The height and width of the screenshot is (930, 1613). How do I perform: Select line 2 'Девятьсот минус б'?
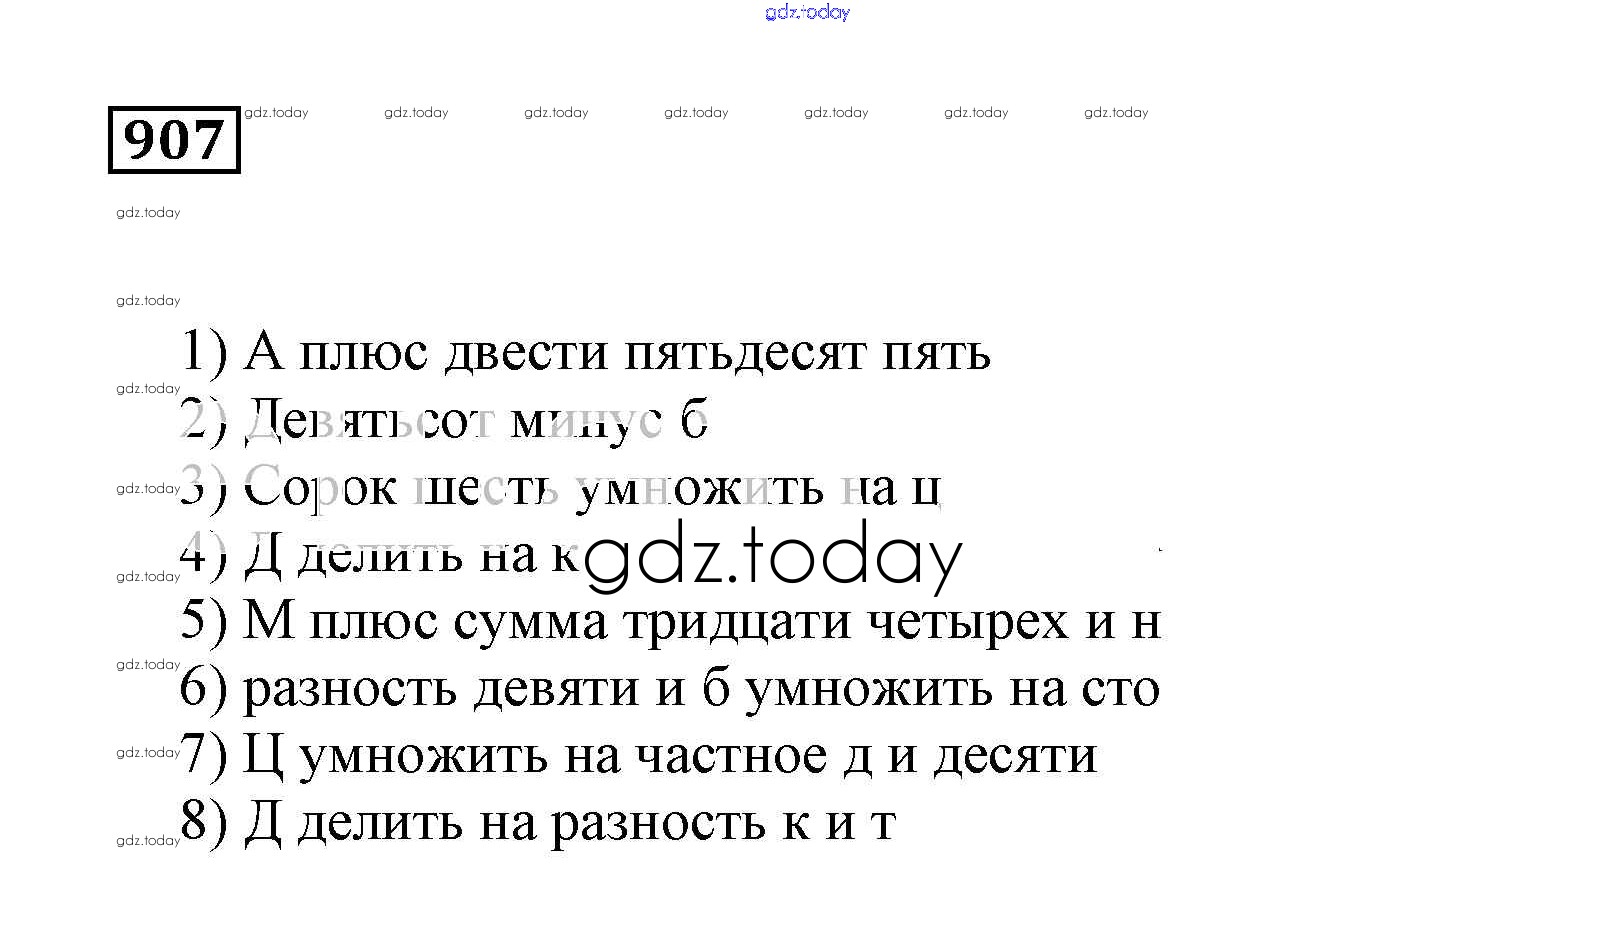tap(444, 420)
